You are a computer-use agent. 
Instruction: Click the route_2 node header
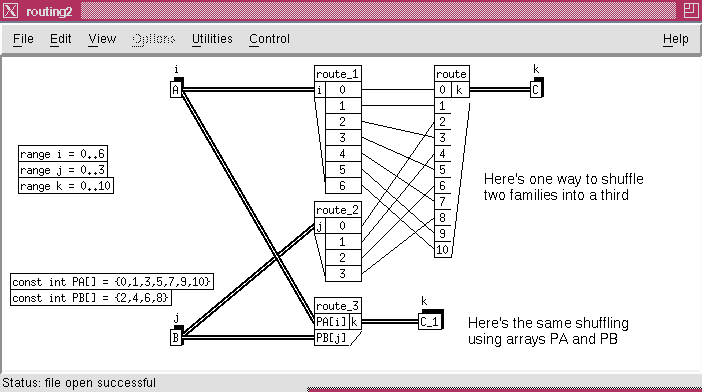tap(338, 210)
